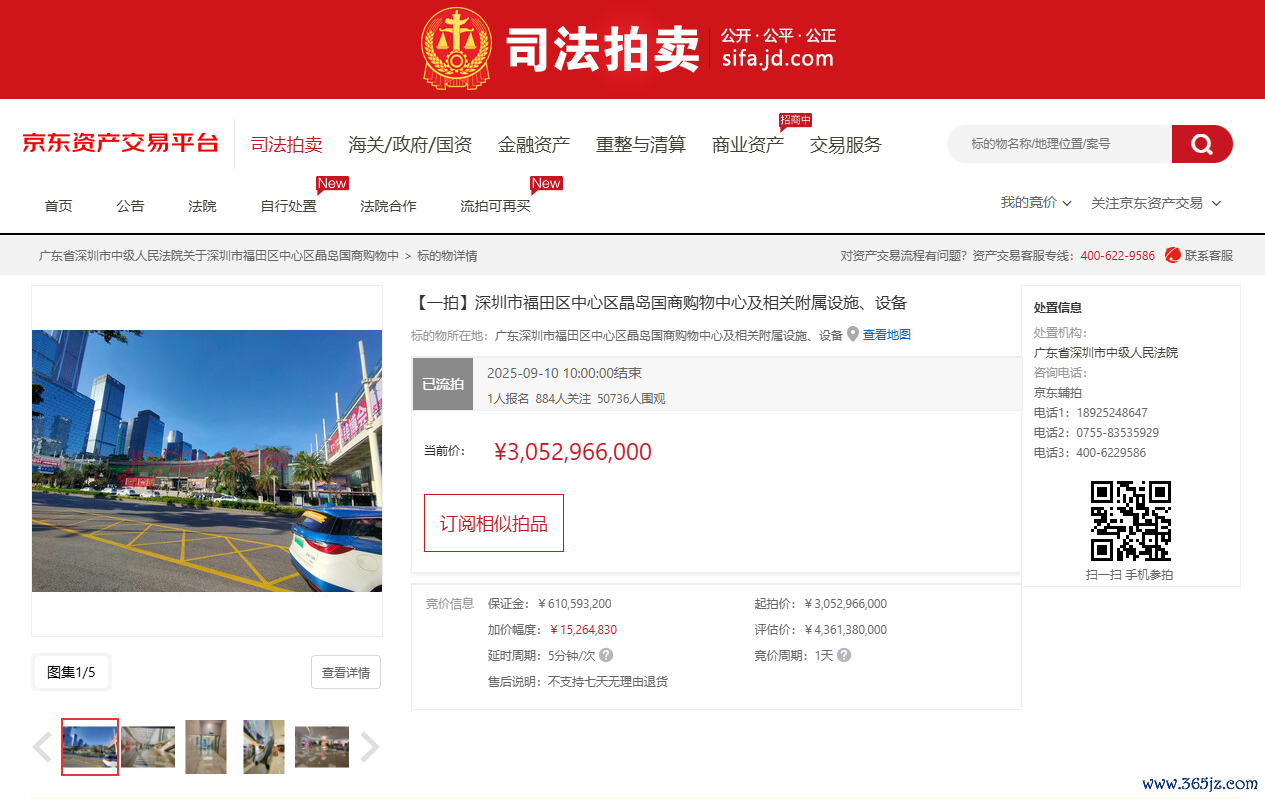Screen dimensions: 1265x799
Task: Open 公告 in sub navigation
Action: (x=130, y=206)
